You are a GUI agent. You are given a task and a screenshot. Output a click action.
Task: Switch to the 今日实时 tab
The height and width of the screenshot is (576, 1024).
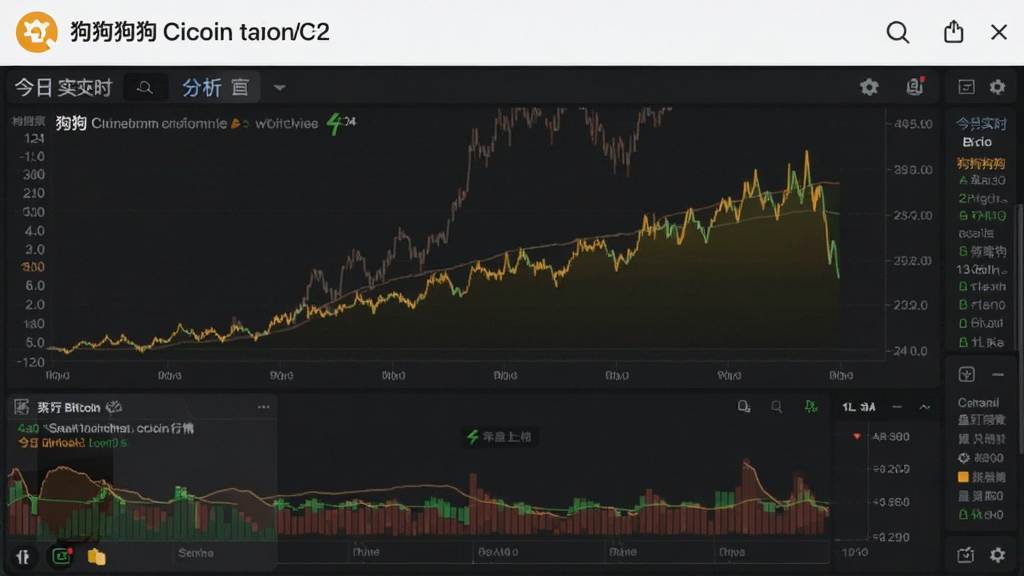click(63, 88)
